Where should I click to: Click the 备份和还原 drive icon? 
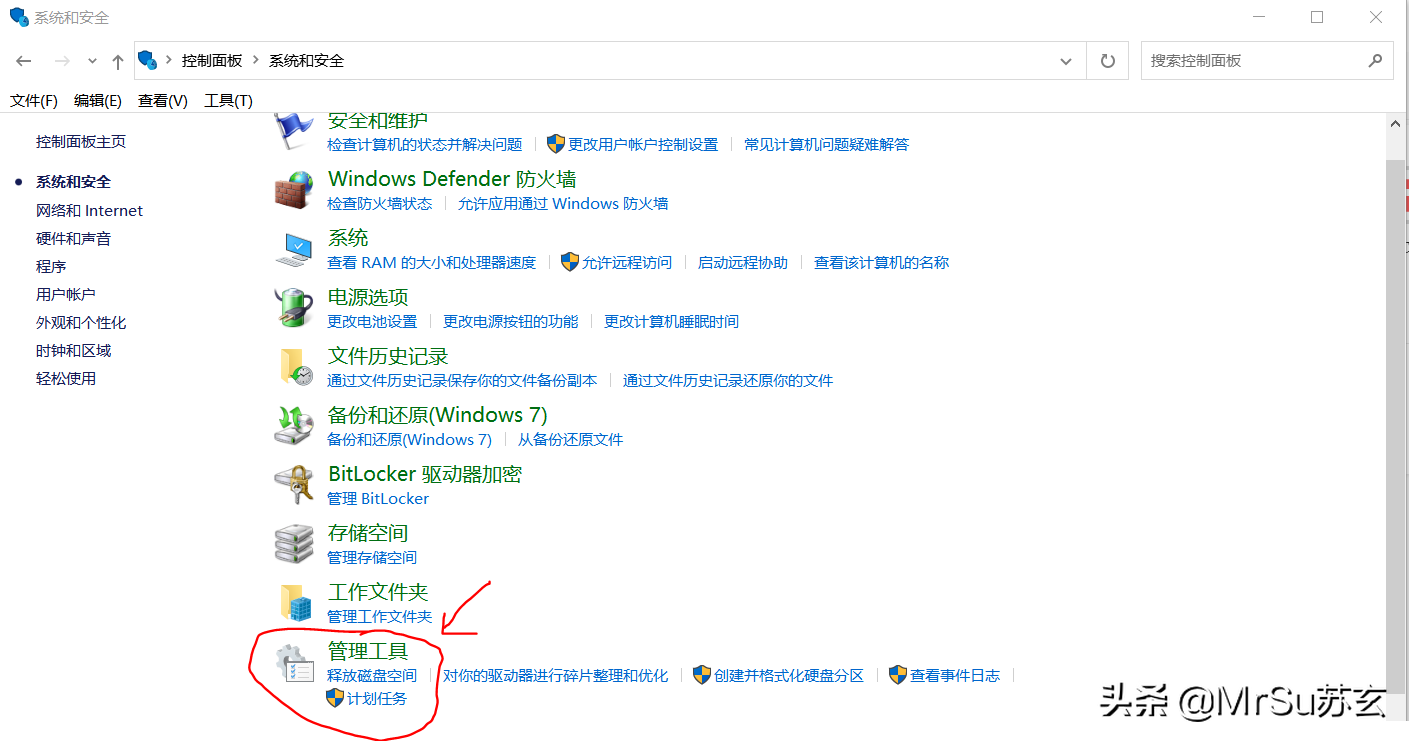(294, 425)
